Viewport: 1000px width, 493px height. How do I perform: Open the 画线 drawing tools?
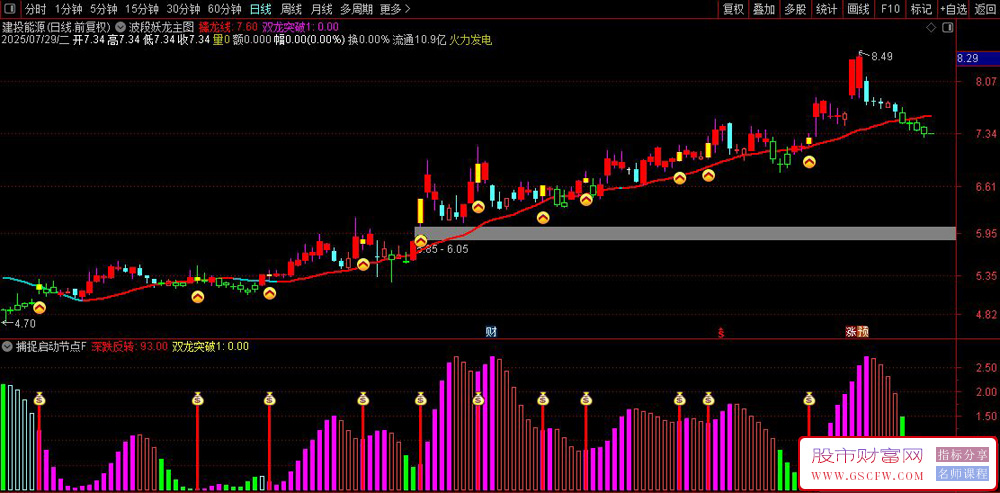858,10
